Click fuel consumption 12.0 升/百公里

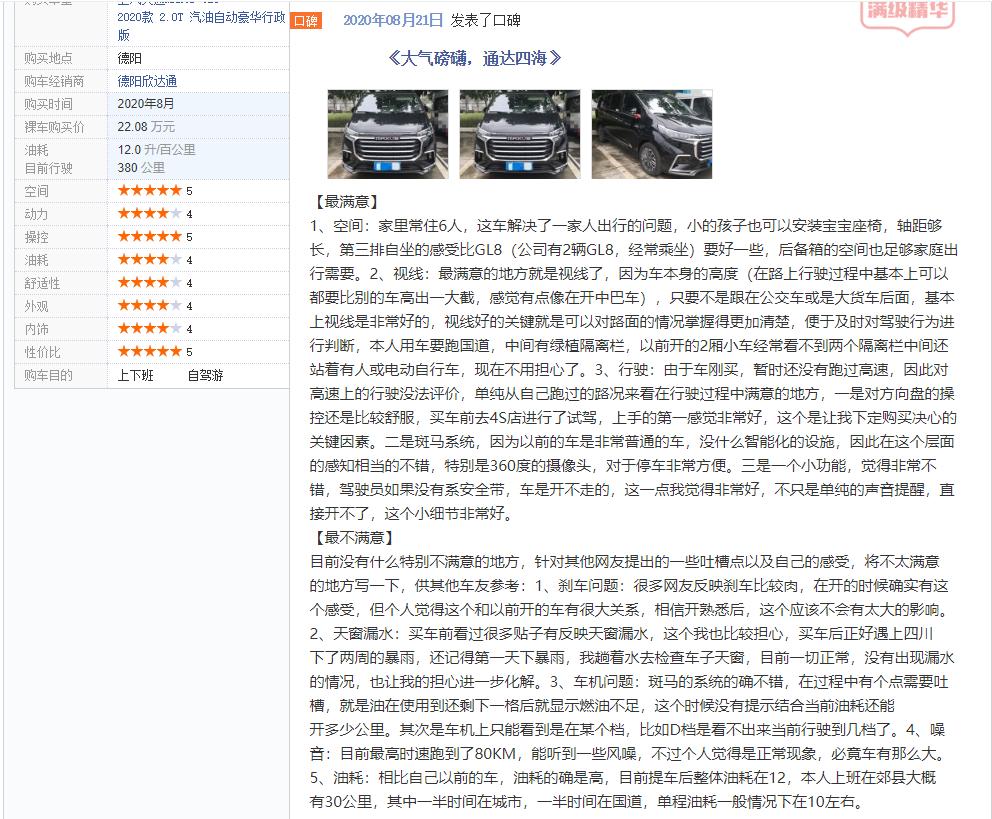coord(156,150)
